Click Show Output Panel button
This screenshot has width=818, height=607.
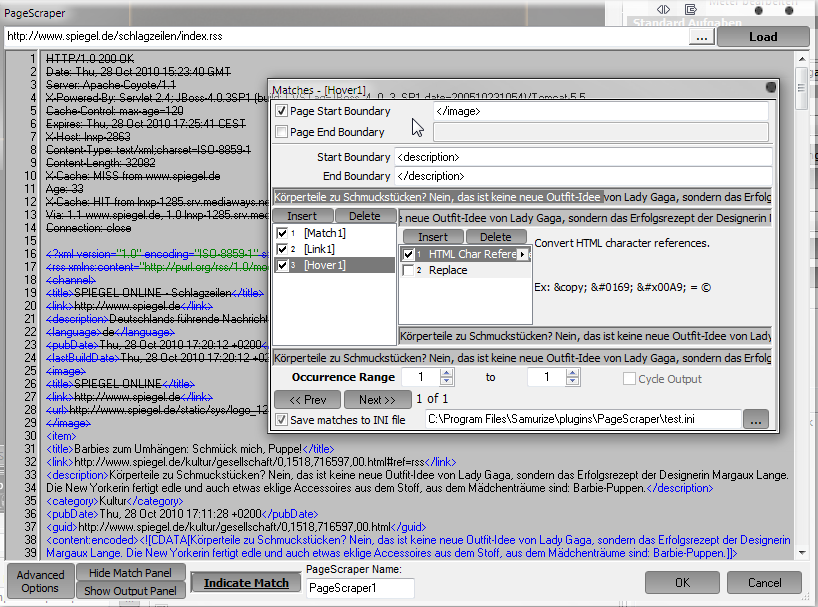click(x=130, y=591)
